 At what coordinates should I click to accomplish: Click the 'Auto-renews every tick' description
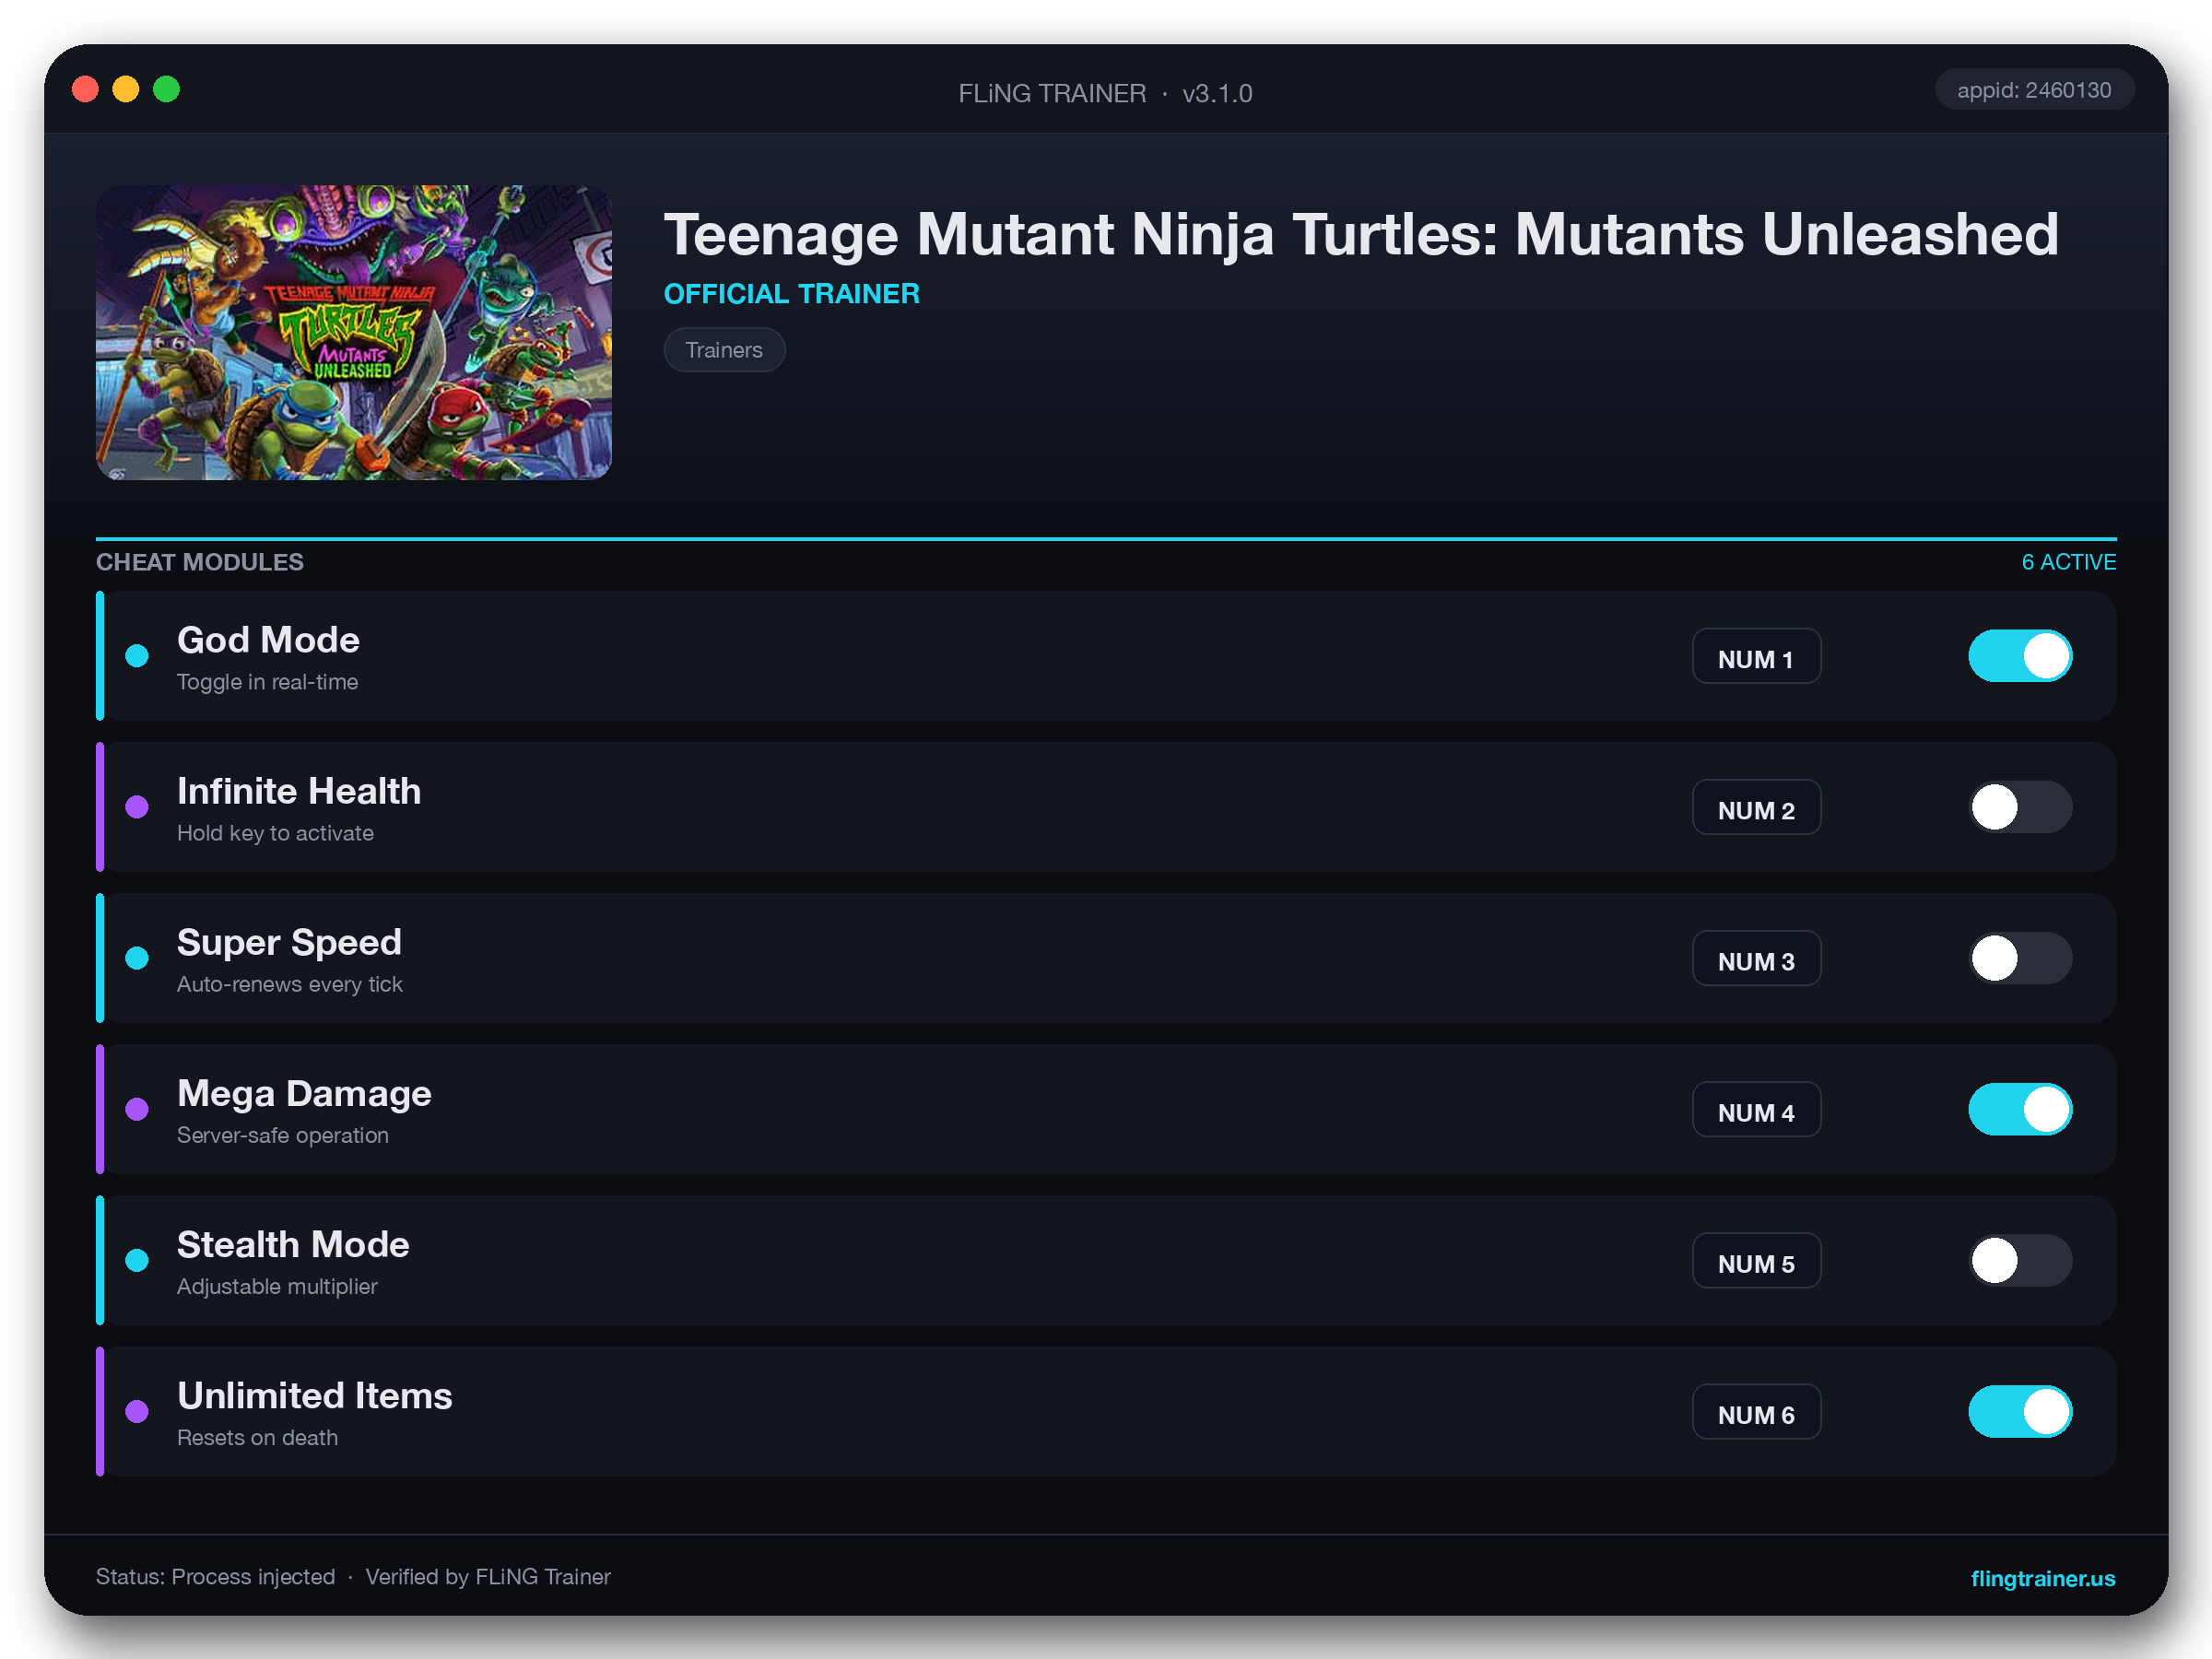coord(290,984)
